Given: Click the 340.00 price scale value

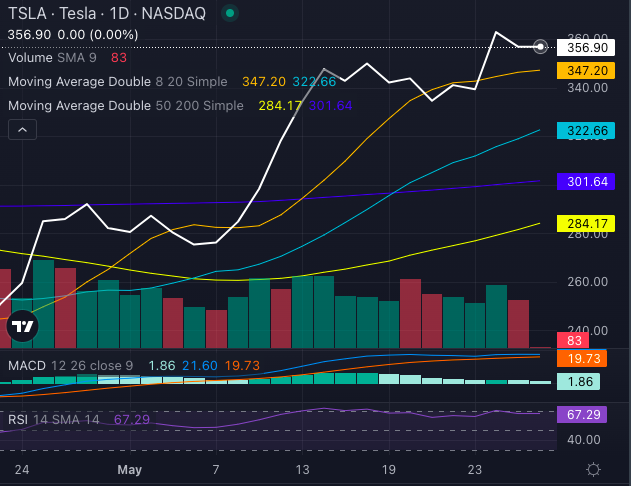Looking at the screenshot, I should [x=588, y=88].
